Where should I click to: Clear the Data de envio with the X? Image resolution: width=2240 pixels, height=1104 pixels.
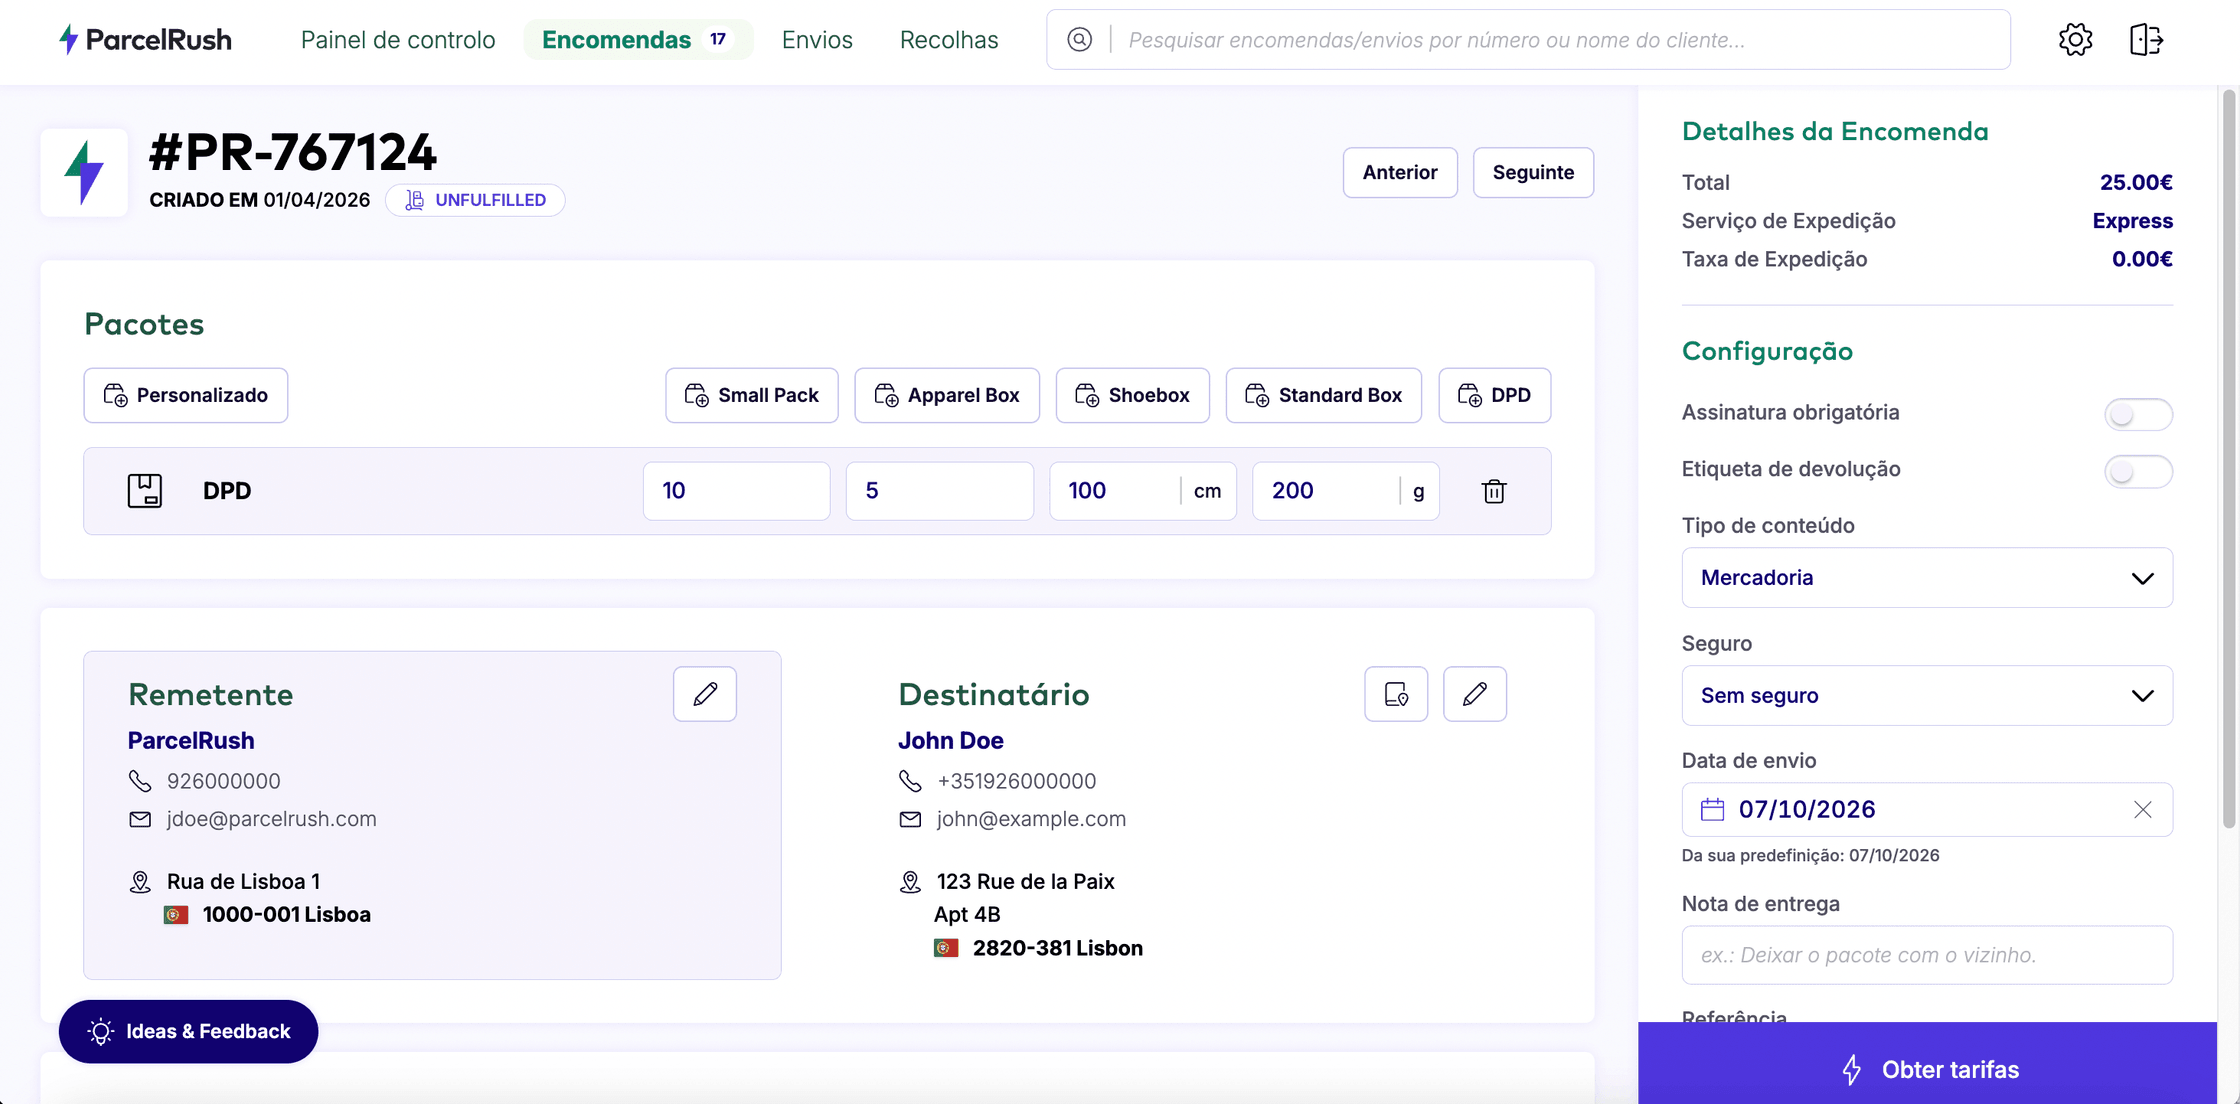pos(2142,810)
